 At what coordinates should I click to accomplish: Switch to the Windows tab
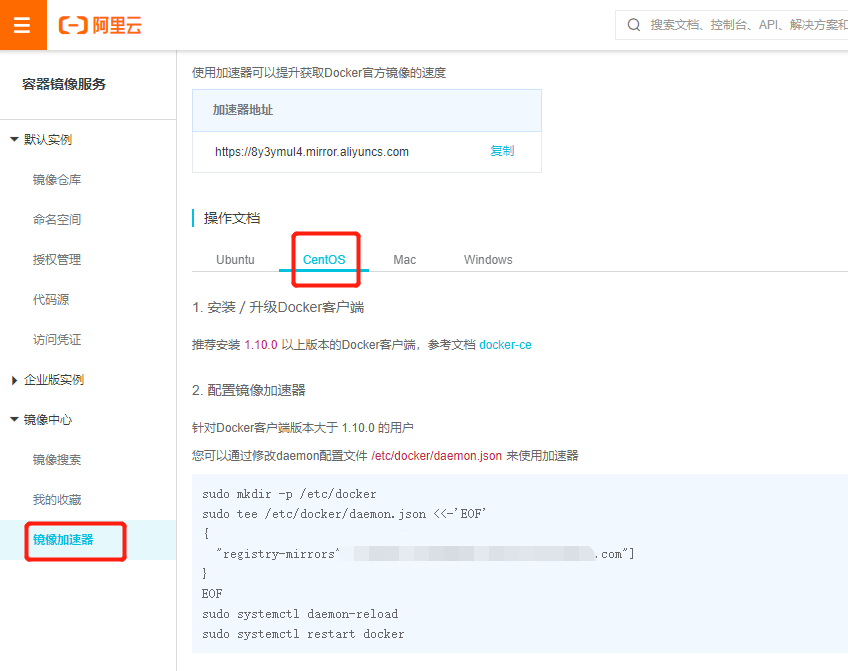[488, 260]
